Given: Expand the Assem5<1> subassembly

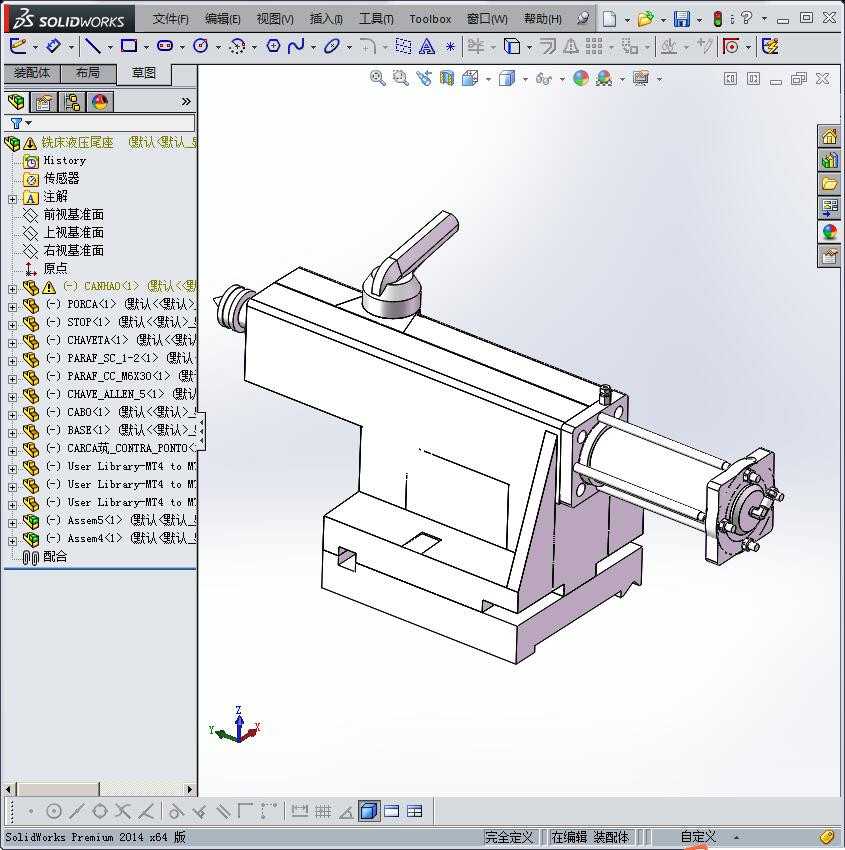Looking at the screenshot, I should click(12, 523).
